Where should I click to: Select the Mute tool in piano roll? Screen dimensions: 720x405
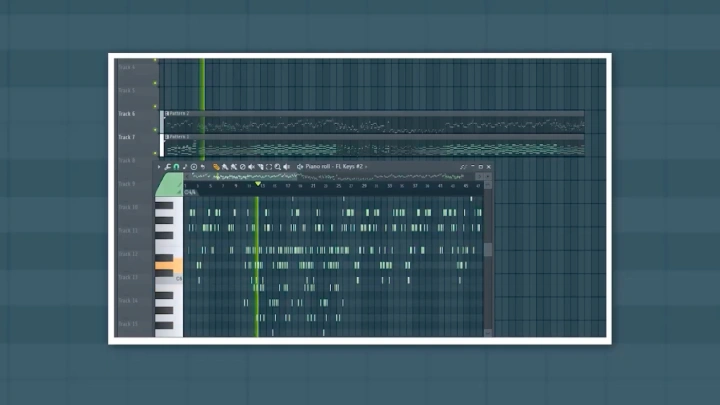(251, 167)
